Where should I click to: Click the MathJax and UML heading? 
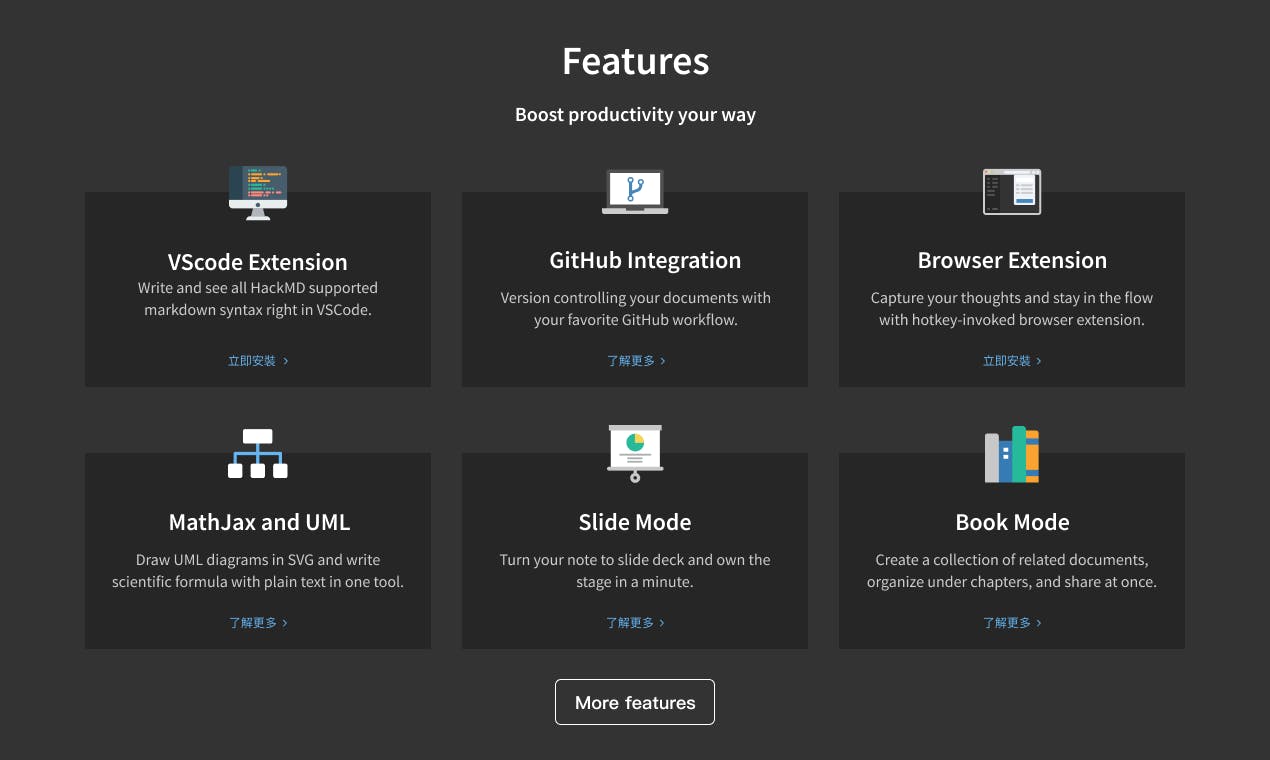tap(260, 522)
